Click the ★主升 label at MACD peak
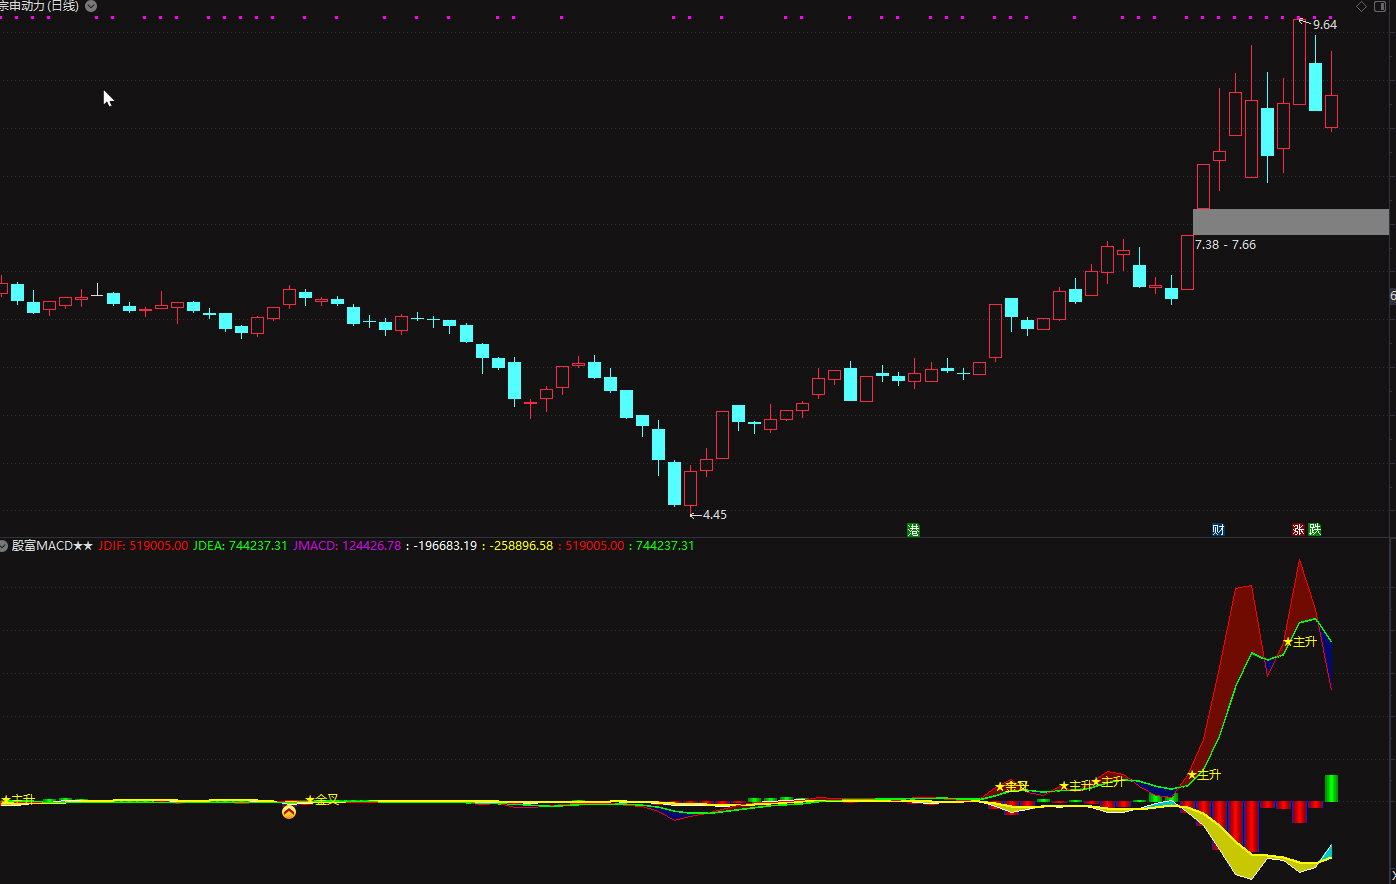Viewport: 1396px width, 884px height. pyautogui.click(x=1300, y=642)
